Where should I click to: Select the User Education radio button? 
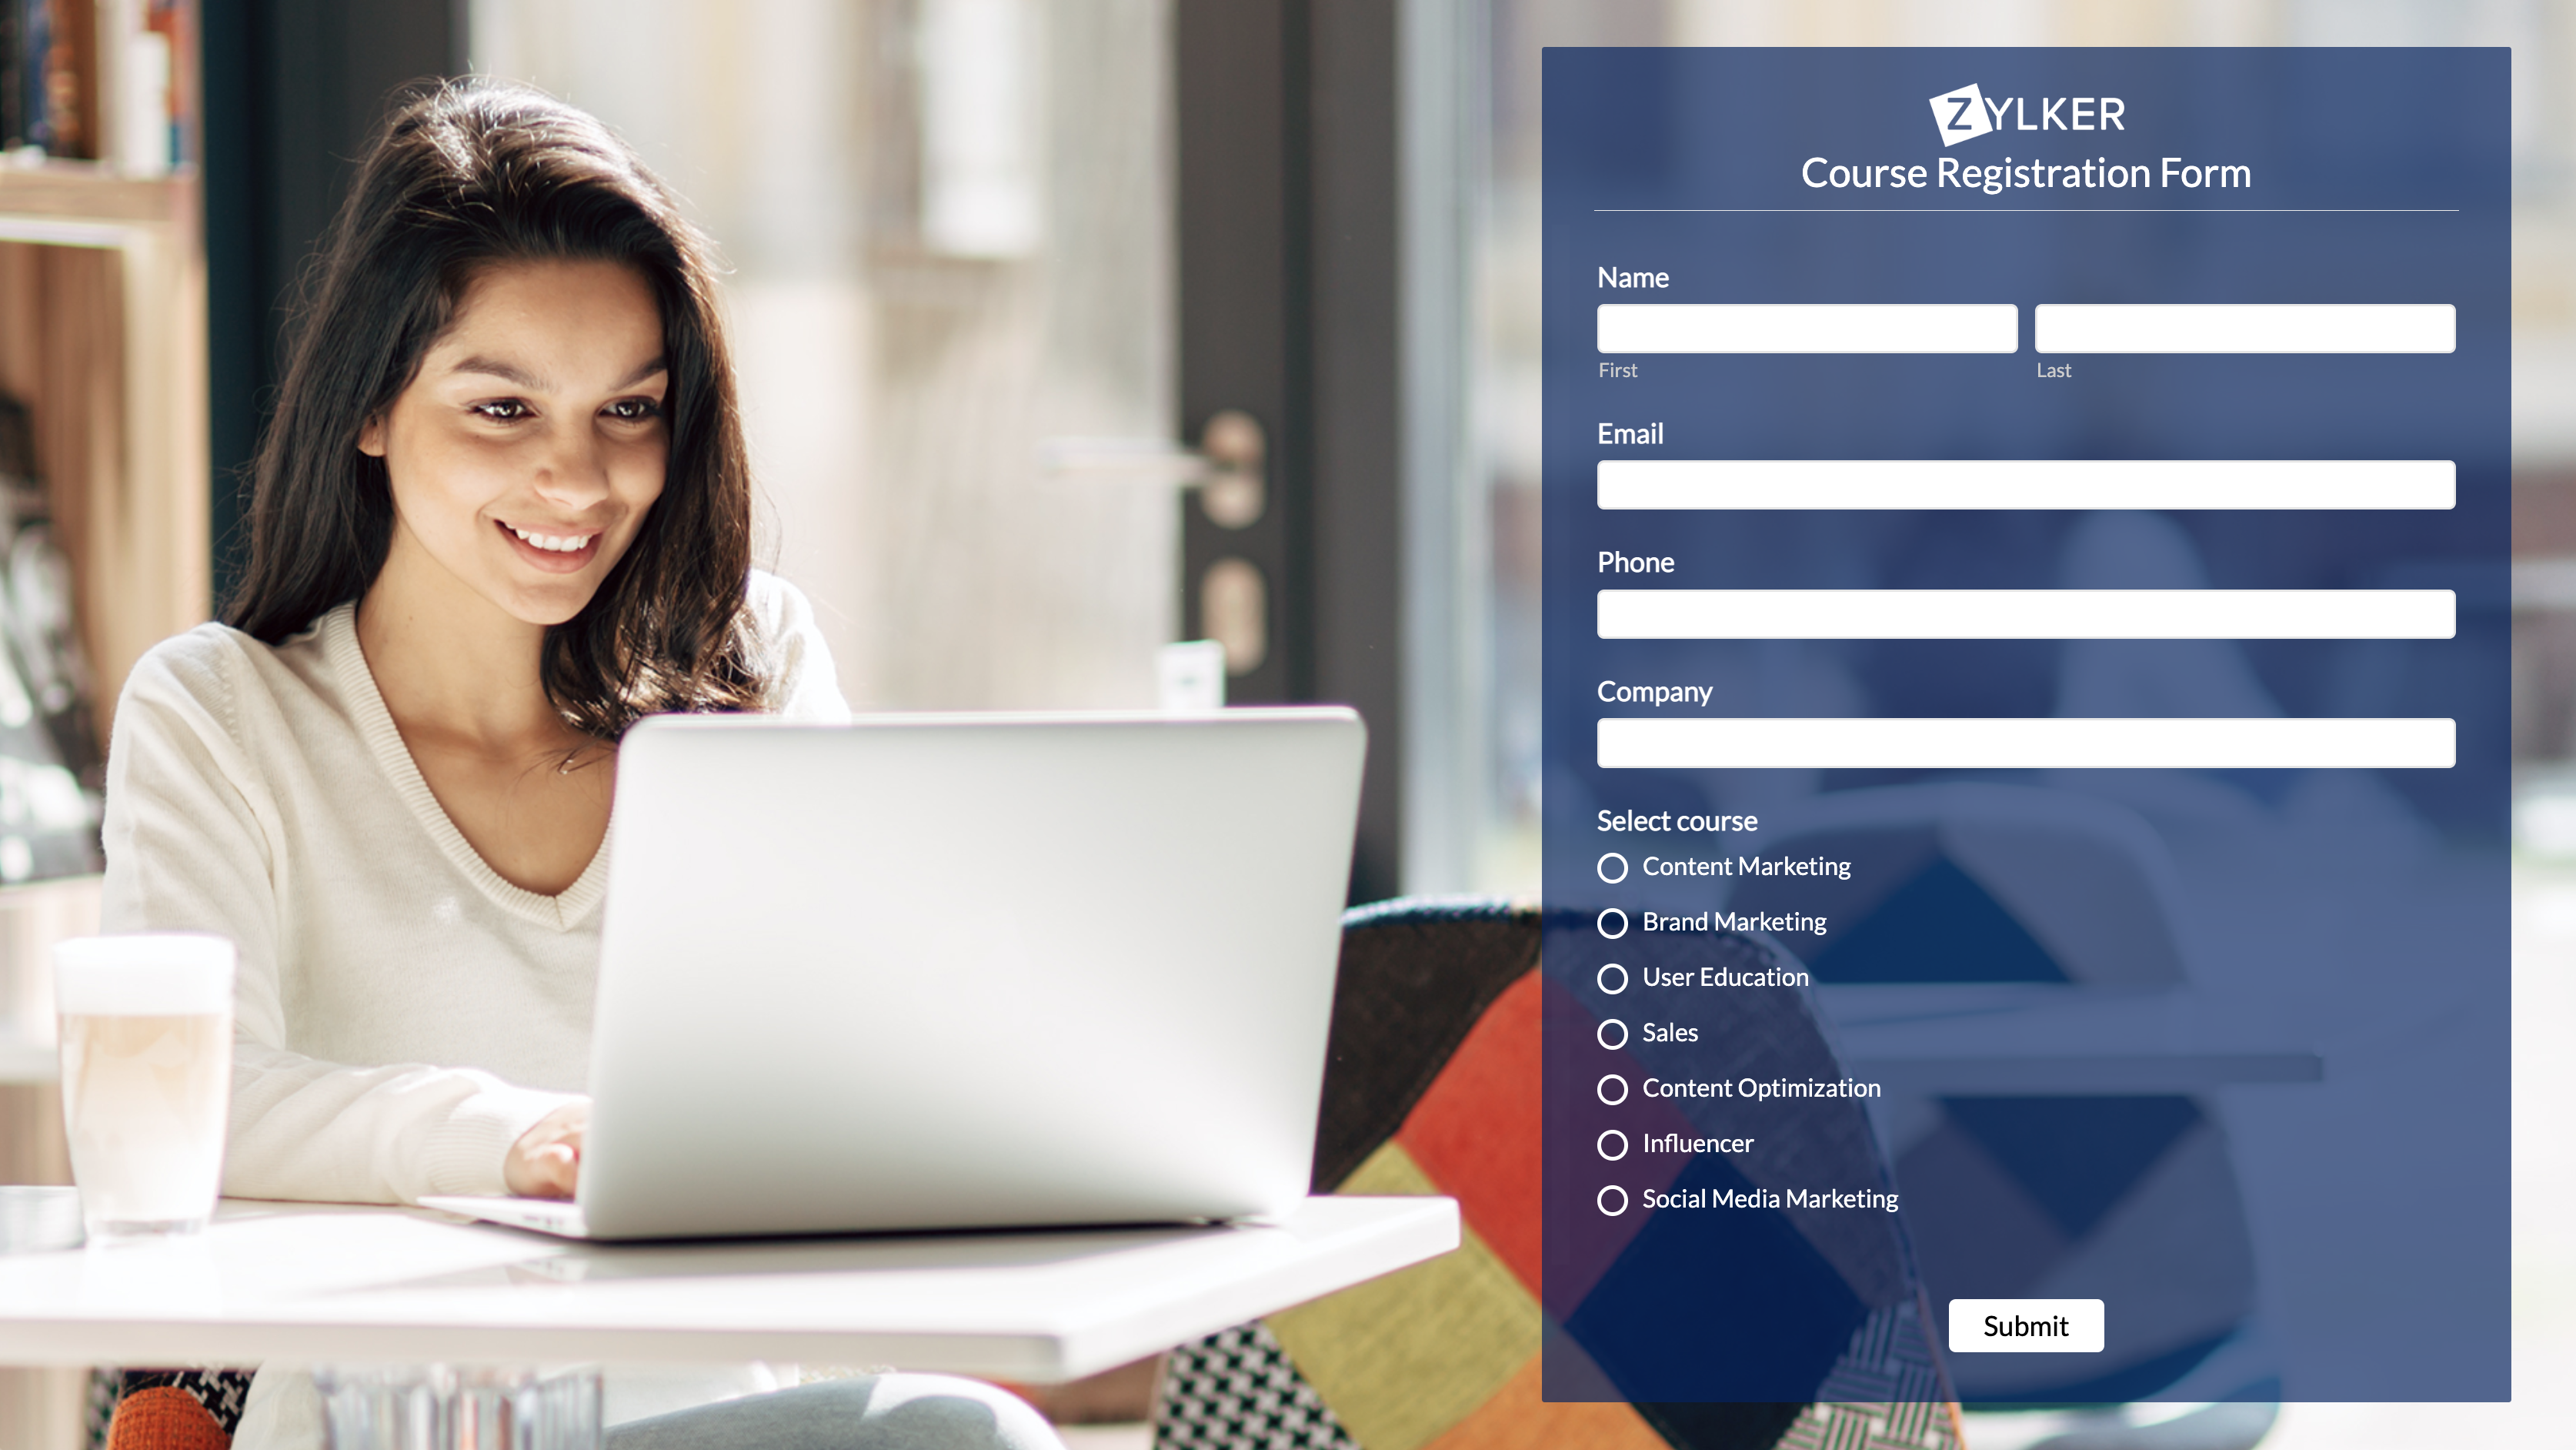tap(1612, 979)
